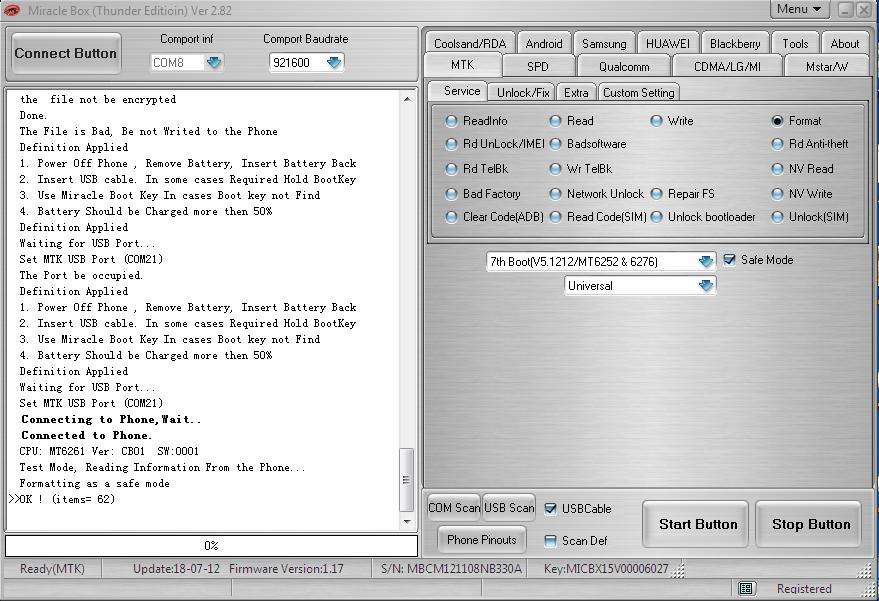Click the COM Scan button
The height and width of the screenshot is (601, 879).
[x=454, y=507]
